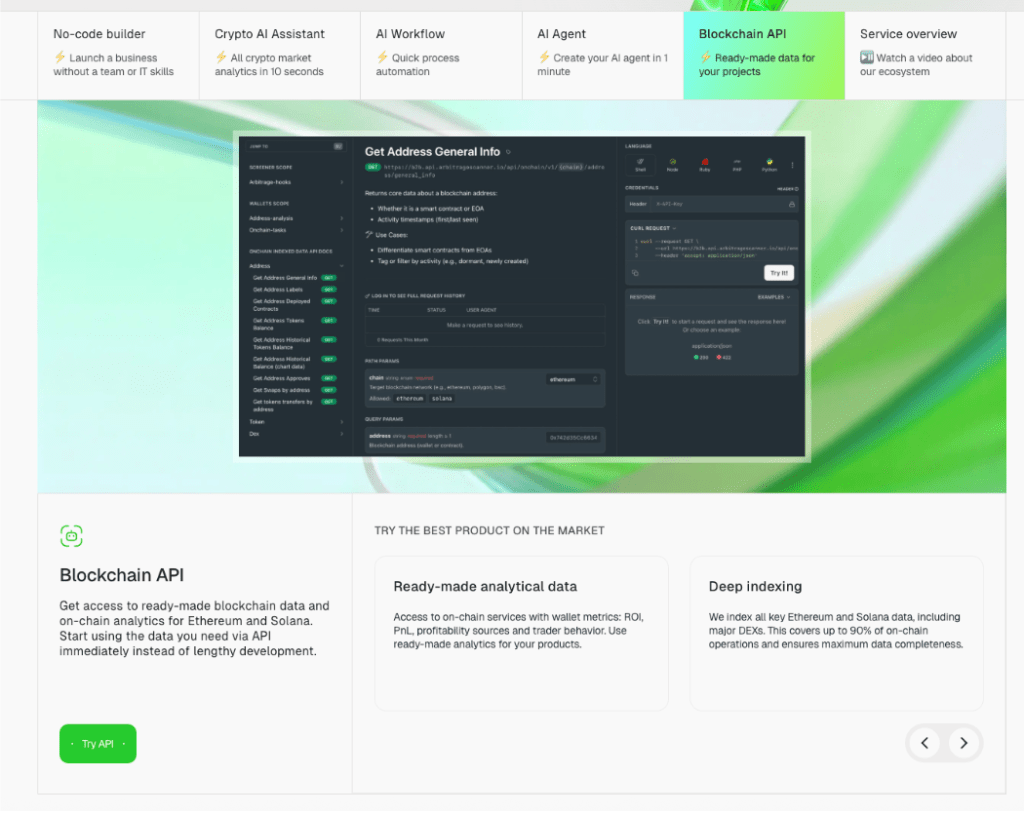The image size is (1024, 815).
Task: Click the green Try API button
Action: 97,743
